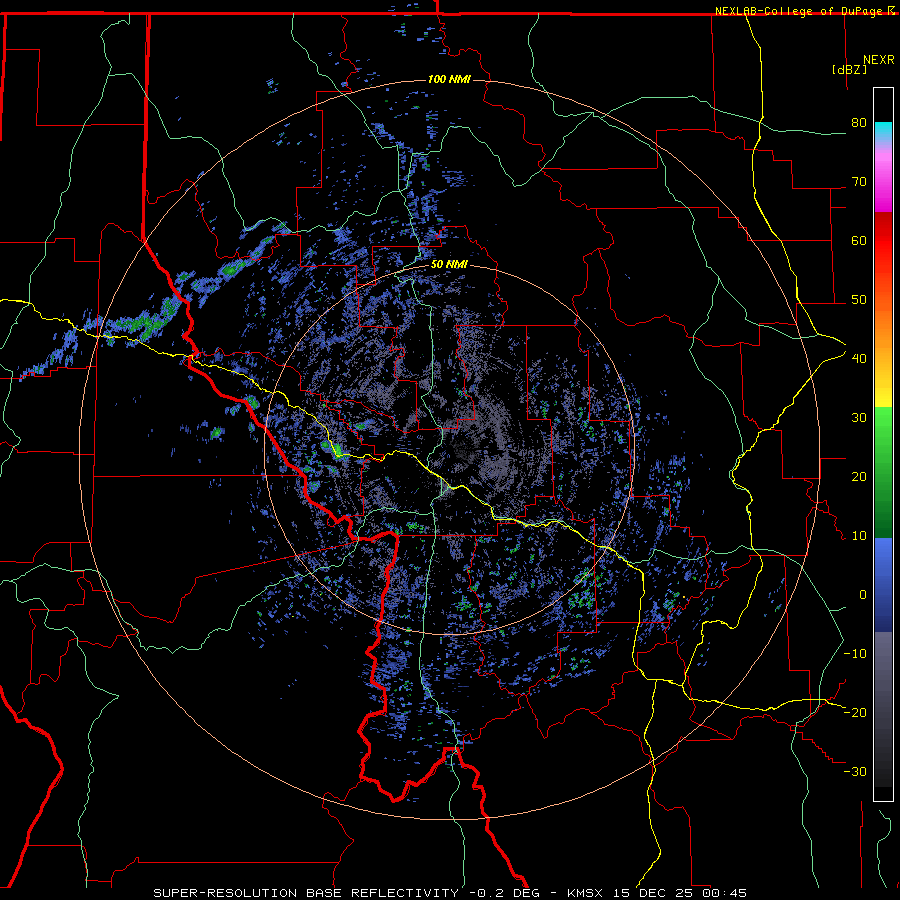
Task: Click the red segment of the color bar
Action: [883, 241]
